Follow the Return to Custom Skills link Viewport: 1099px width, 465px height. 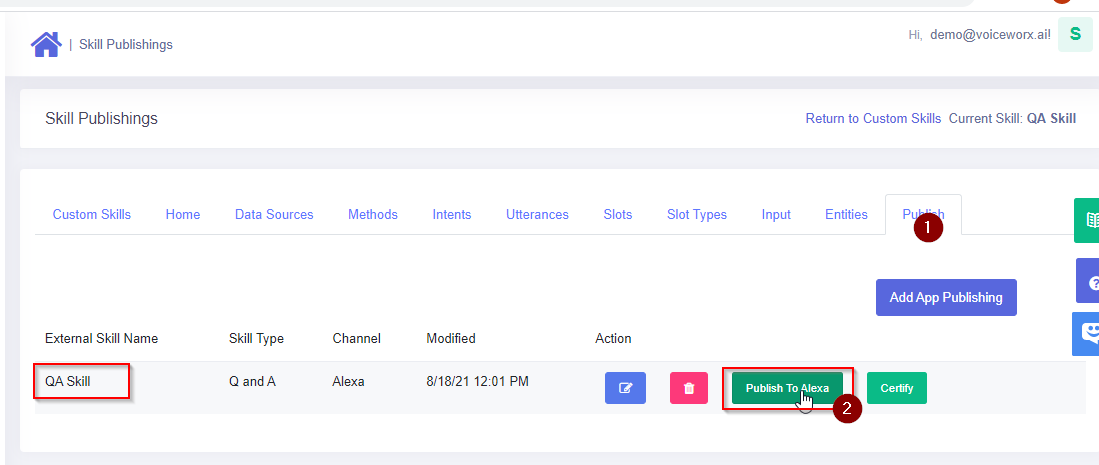pos(873,118)
